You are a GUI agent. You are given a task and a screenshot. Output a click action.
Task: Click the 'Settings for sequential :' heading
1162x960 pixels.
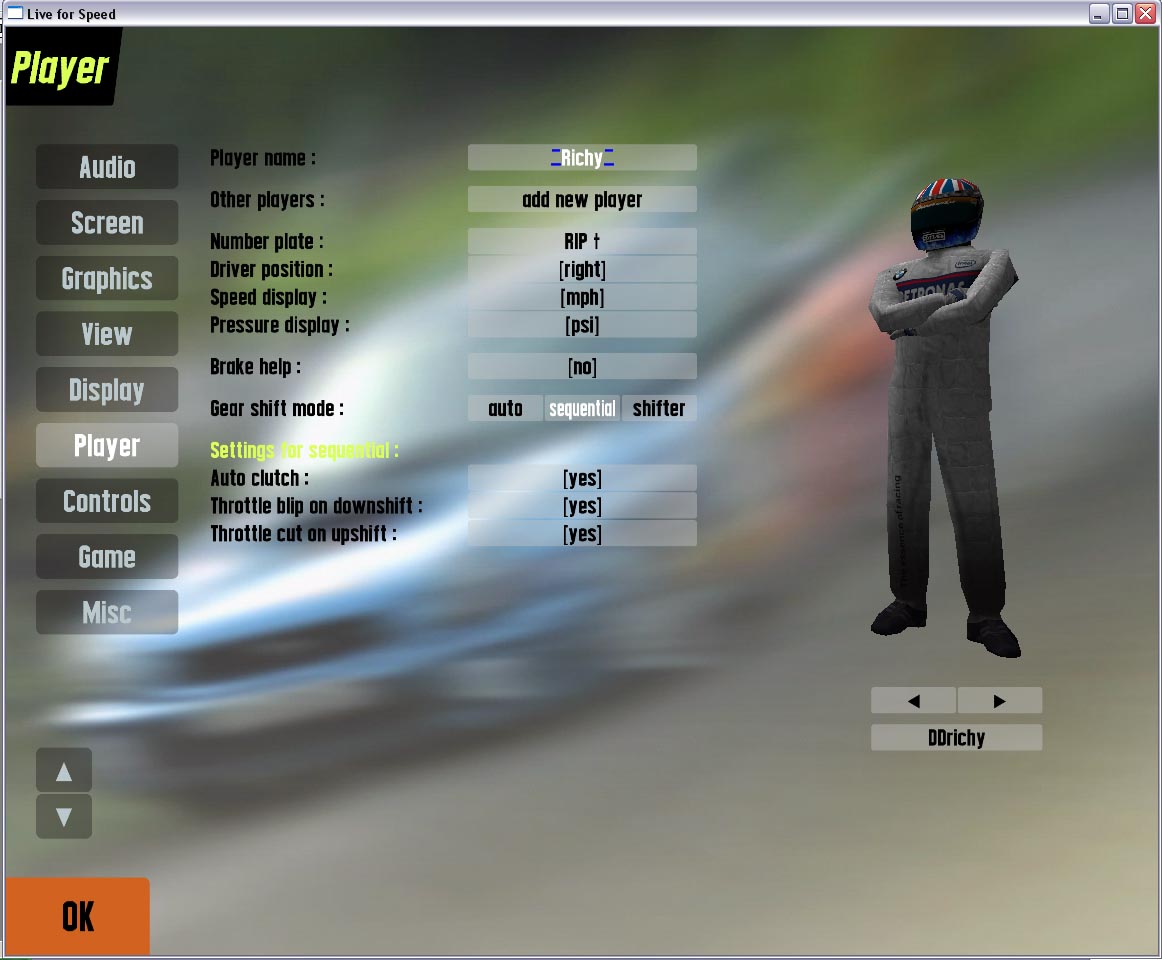coord(304,450)
